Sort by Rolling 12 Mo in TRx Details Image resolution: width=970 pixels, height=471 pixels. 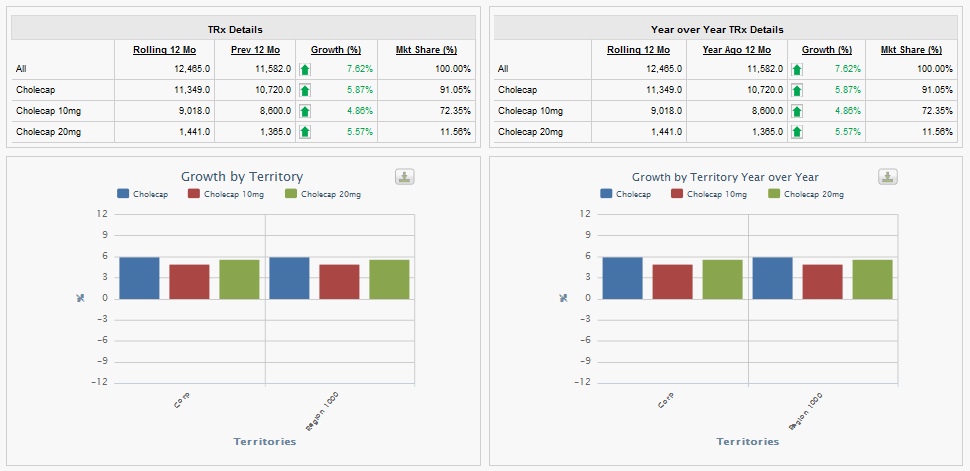click(x=164, y=50)
